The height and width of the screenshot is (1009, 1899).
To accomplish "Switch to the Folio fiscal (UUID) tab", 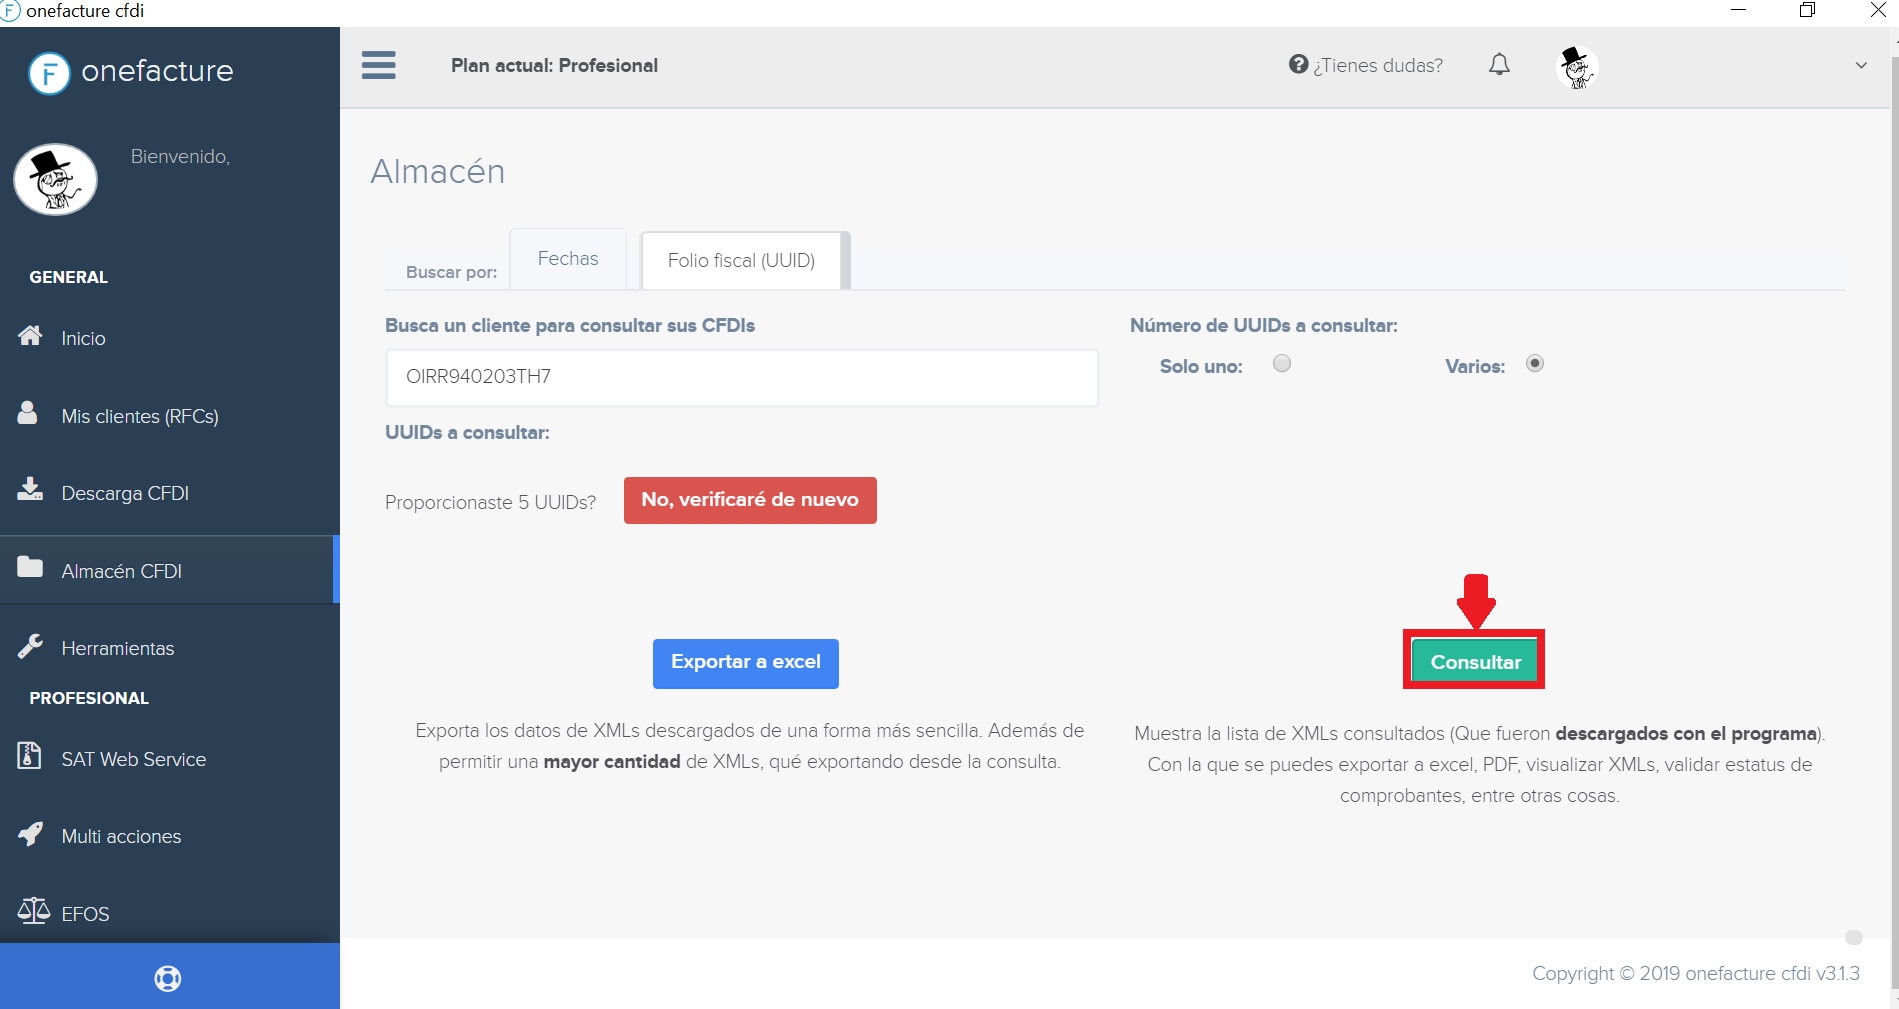I will [x=742, y=260].
